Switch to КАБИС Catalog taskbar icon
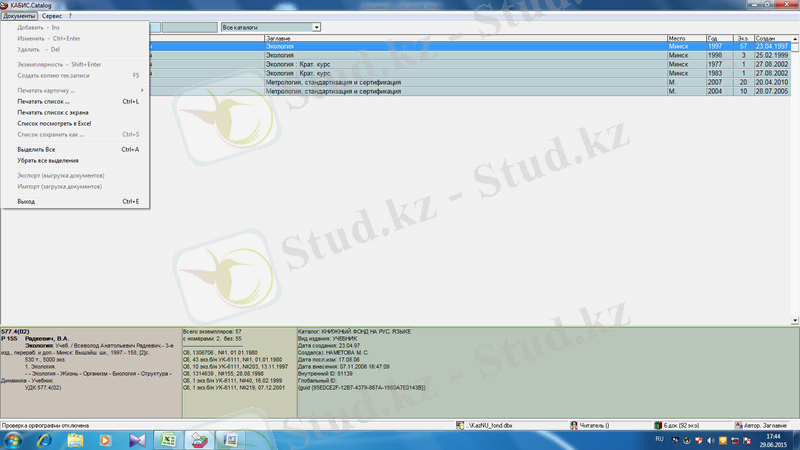The height and width of the screenshot is (450, 800). (199, 440)
